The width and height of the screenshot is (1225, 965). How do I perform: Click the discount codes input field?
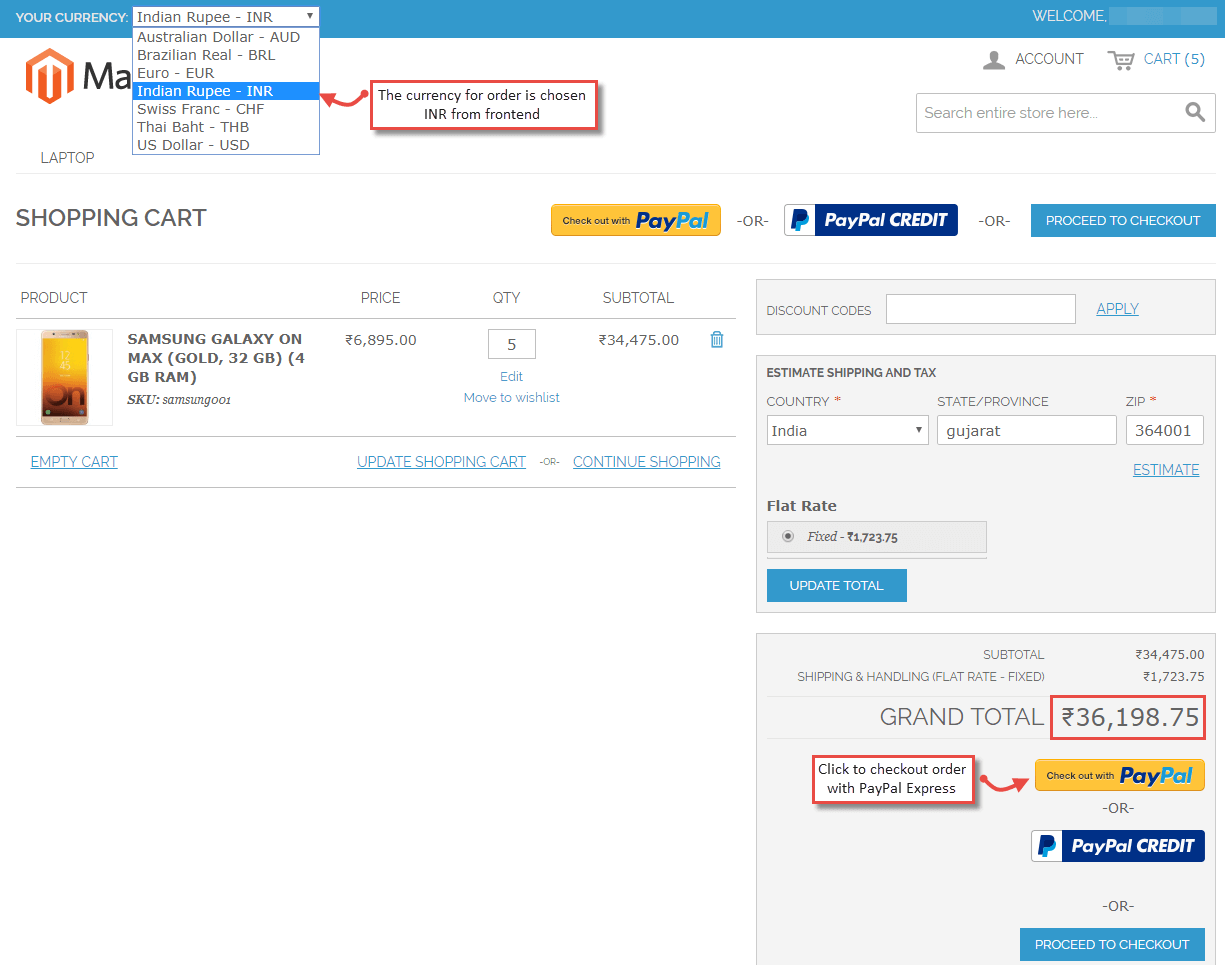[981, 309]
